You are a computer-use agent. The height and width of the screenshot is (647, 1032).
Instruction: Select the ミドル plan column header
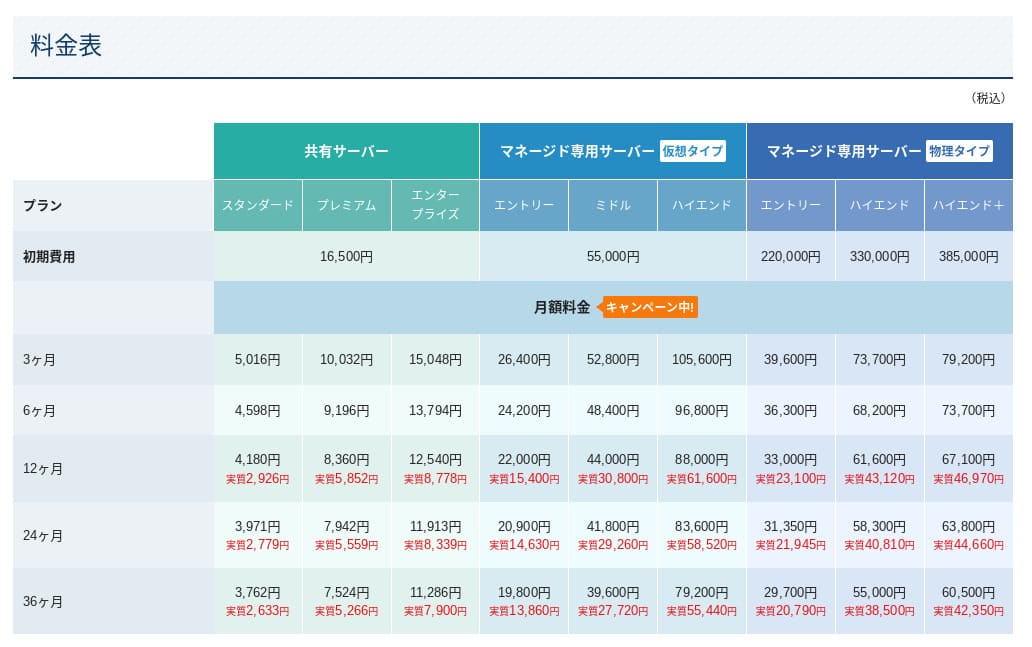pyautogui.click(x=613, y=205)
